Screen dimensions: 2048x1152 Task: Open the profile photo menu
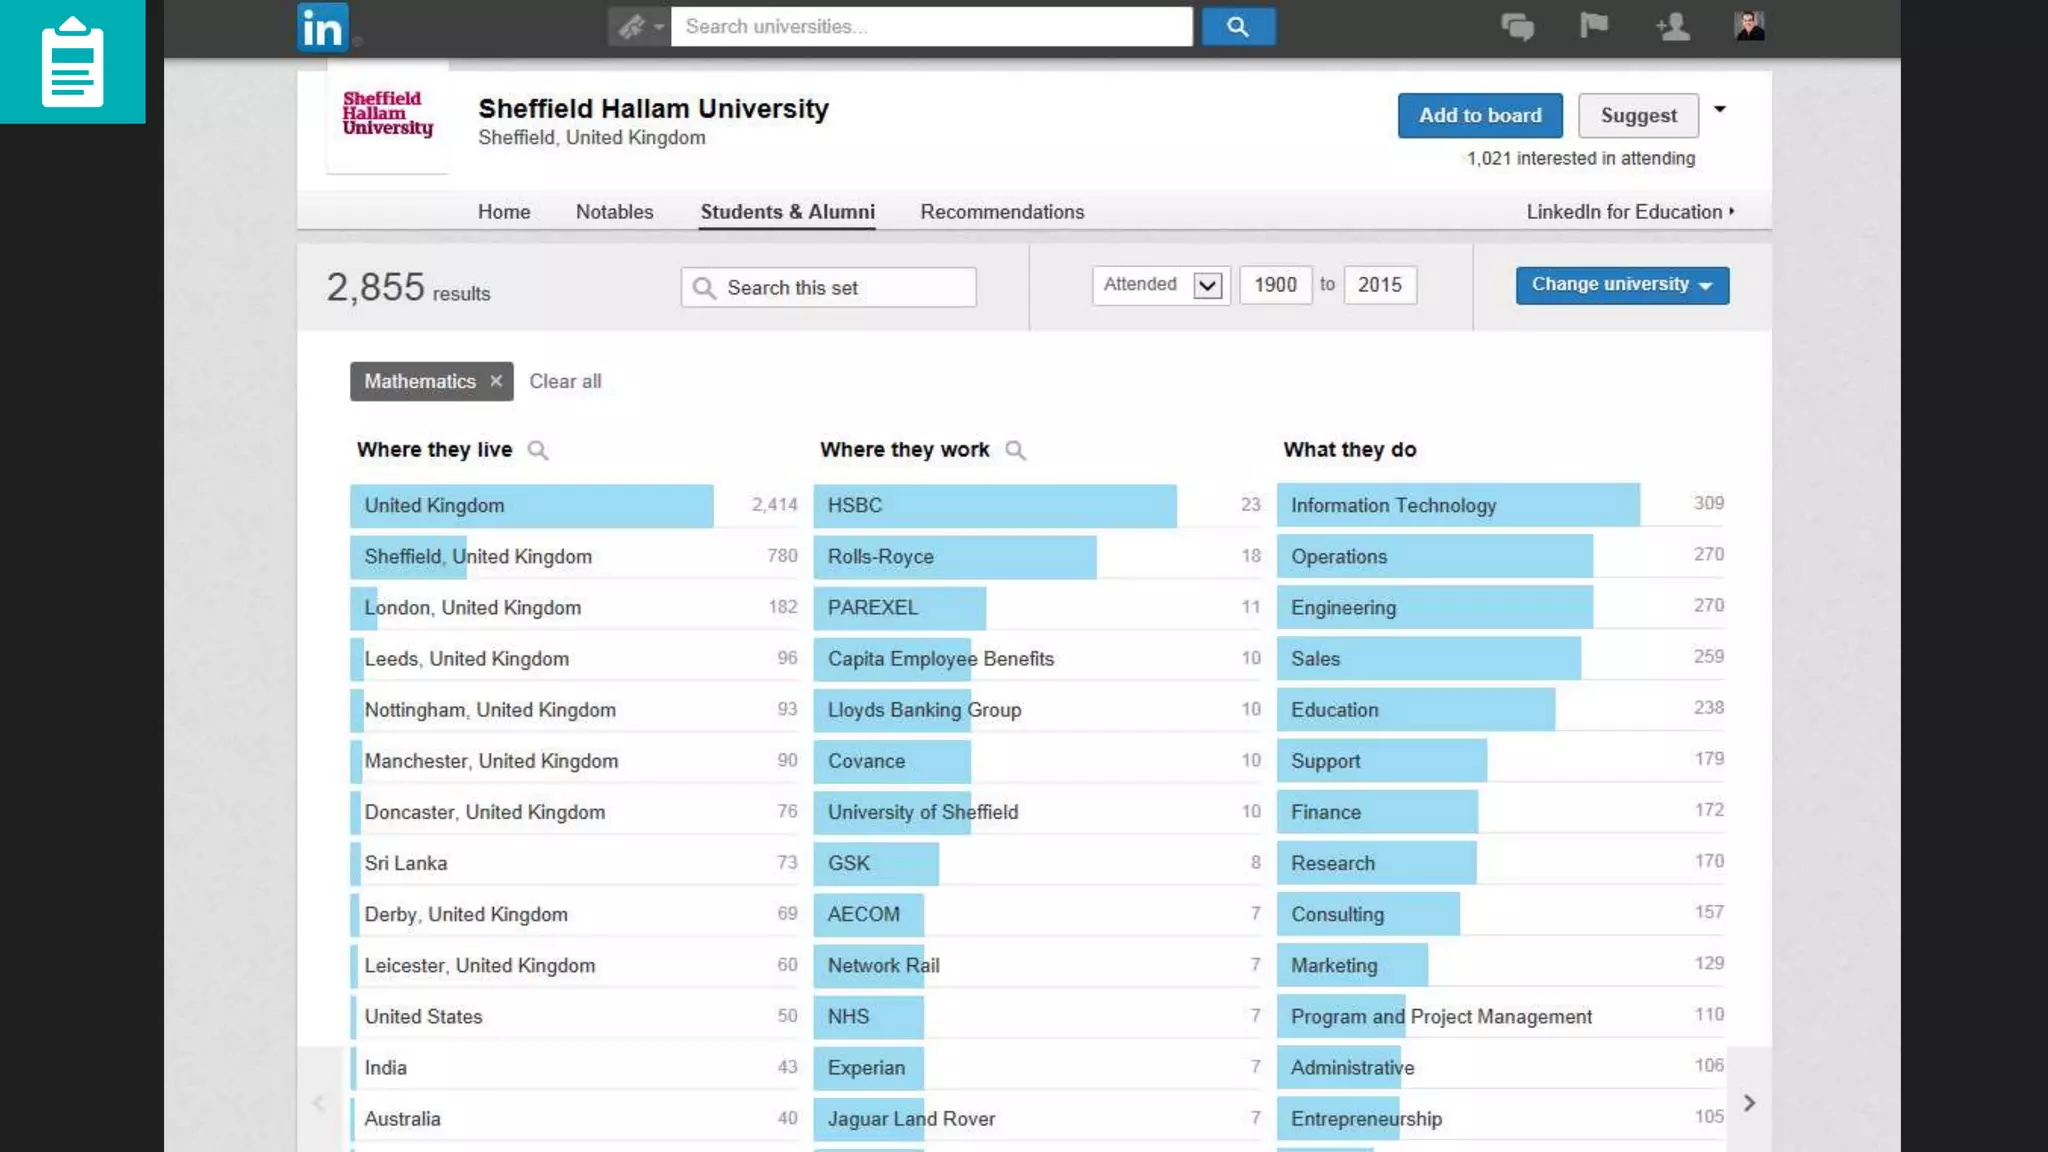pos(1749,26)
